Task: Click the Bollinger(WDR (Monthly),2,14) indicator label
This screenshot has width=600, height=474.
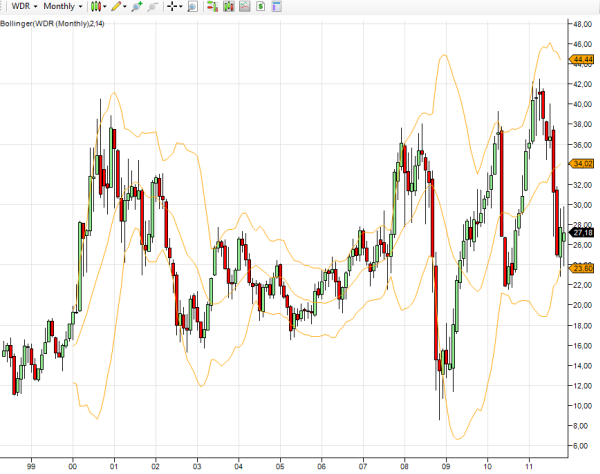Action: click(x=52, y=24)
